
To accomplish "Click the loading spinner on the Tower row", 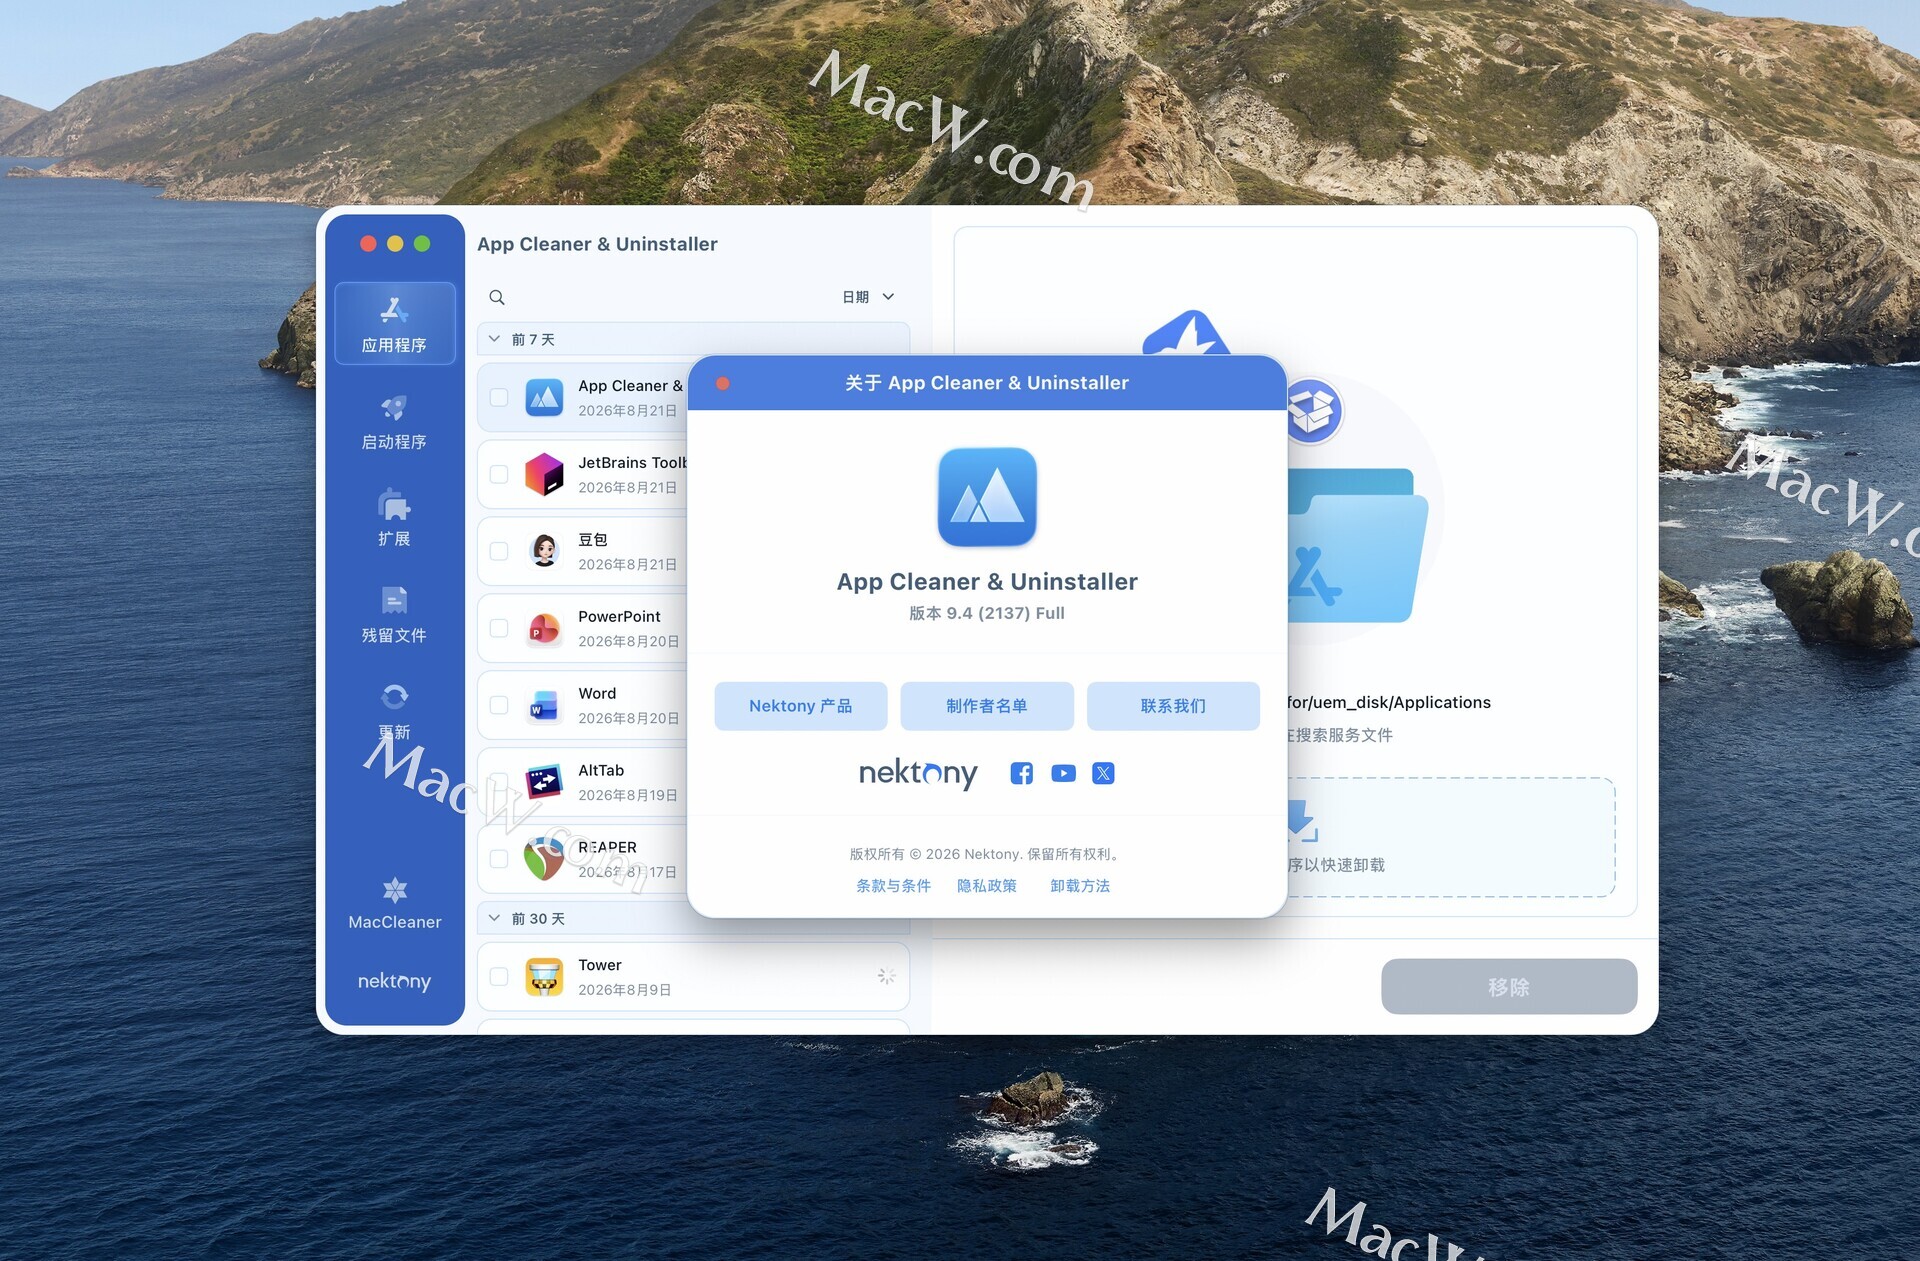I will 886,976.
